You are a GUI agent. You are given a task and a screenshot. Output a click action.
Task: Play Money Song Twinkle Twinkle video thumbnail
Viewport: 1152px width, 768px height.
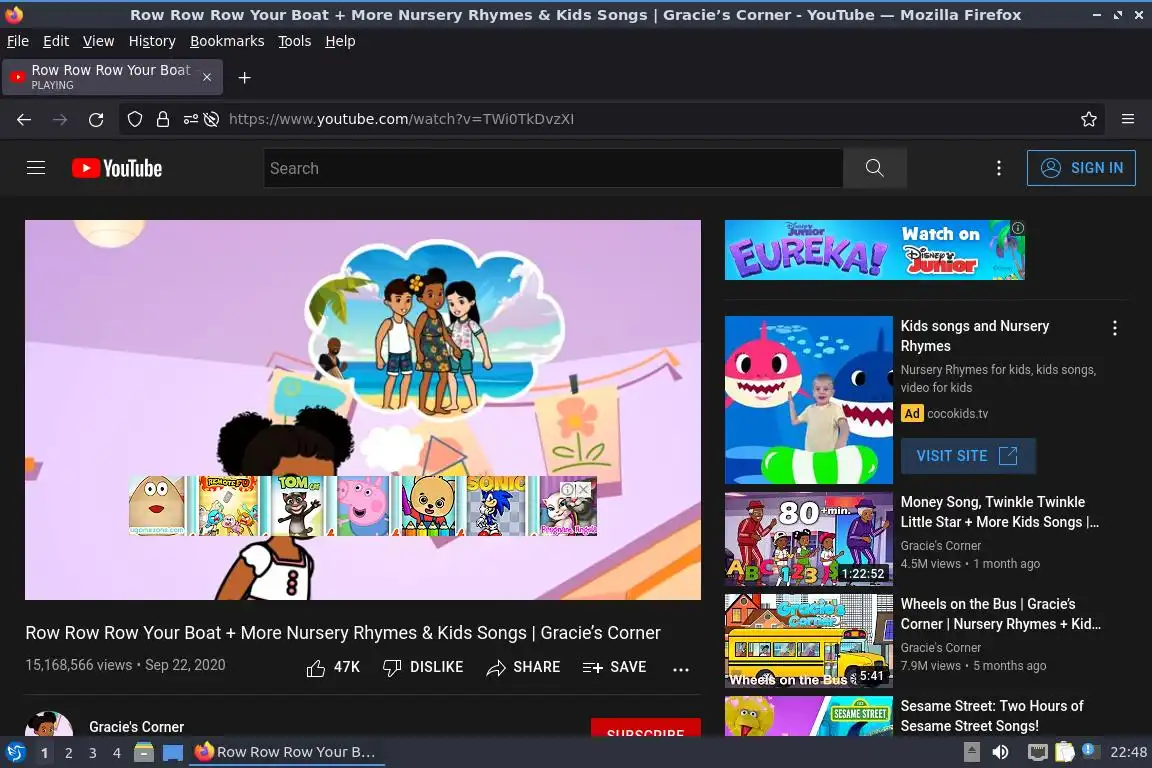point(808,539)
